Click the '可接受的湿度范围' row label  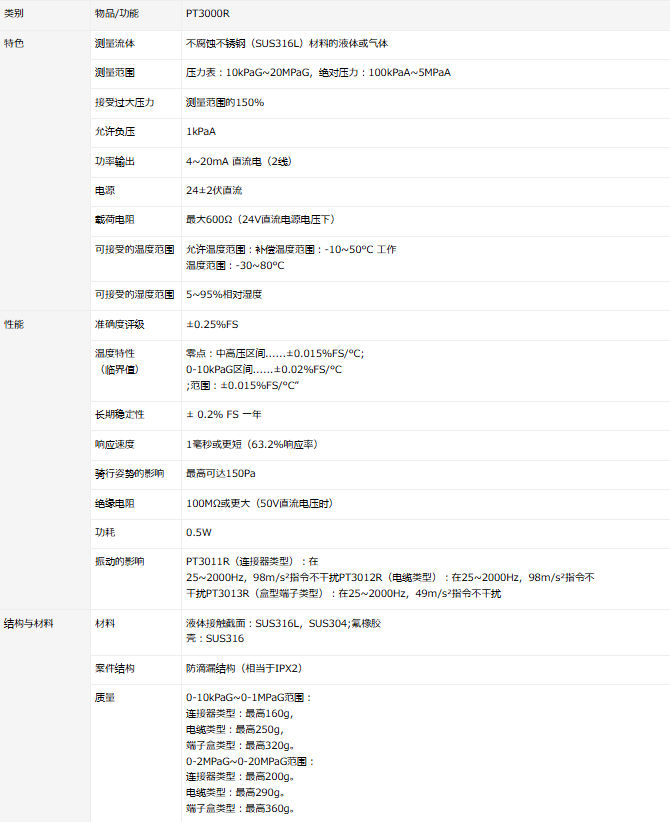pos(135,295)
